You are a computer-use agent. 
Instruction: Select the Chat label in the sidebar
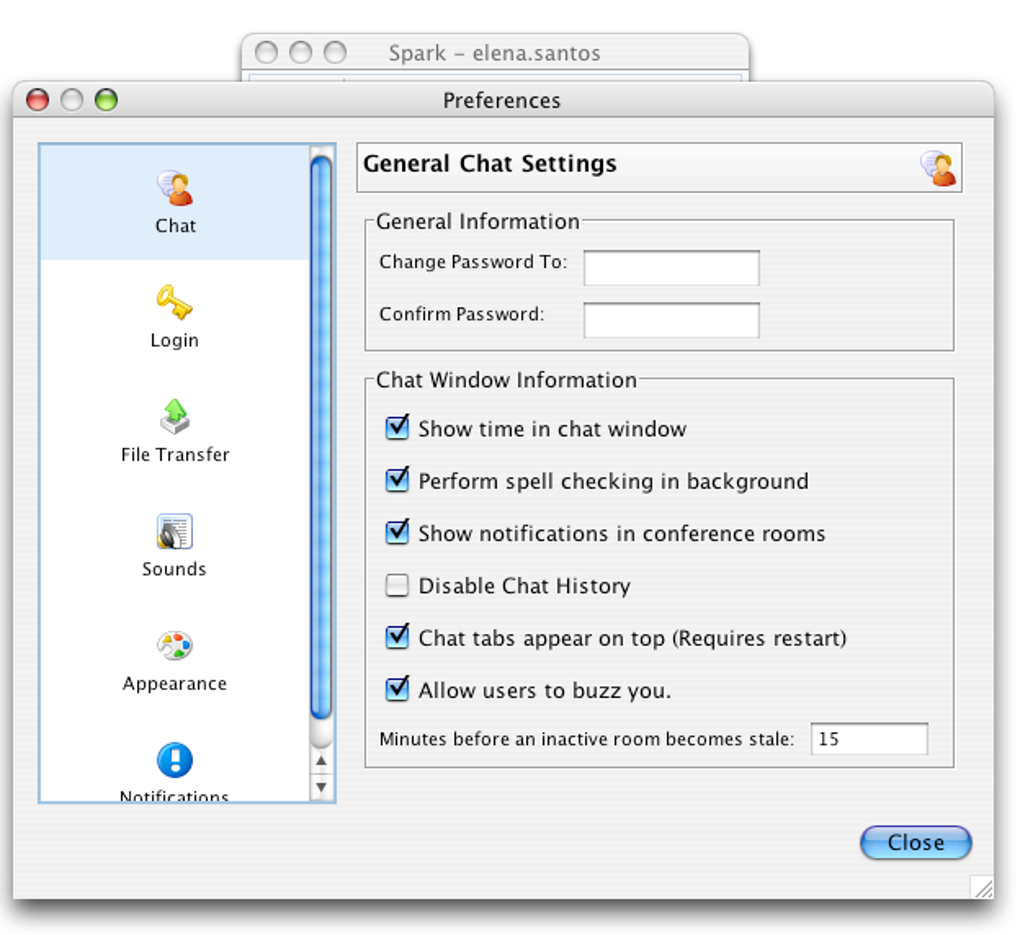click(x=175, y=226)
